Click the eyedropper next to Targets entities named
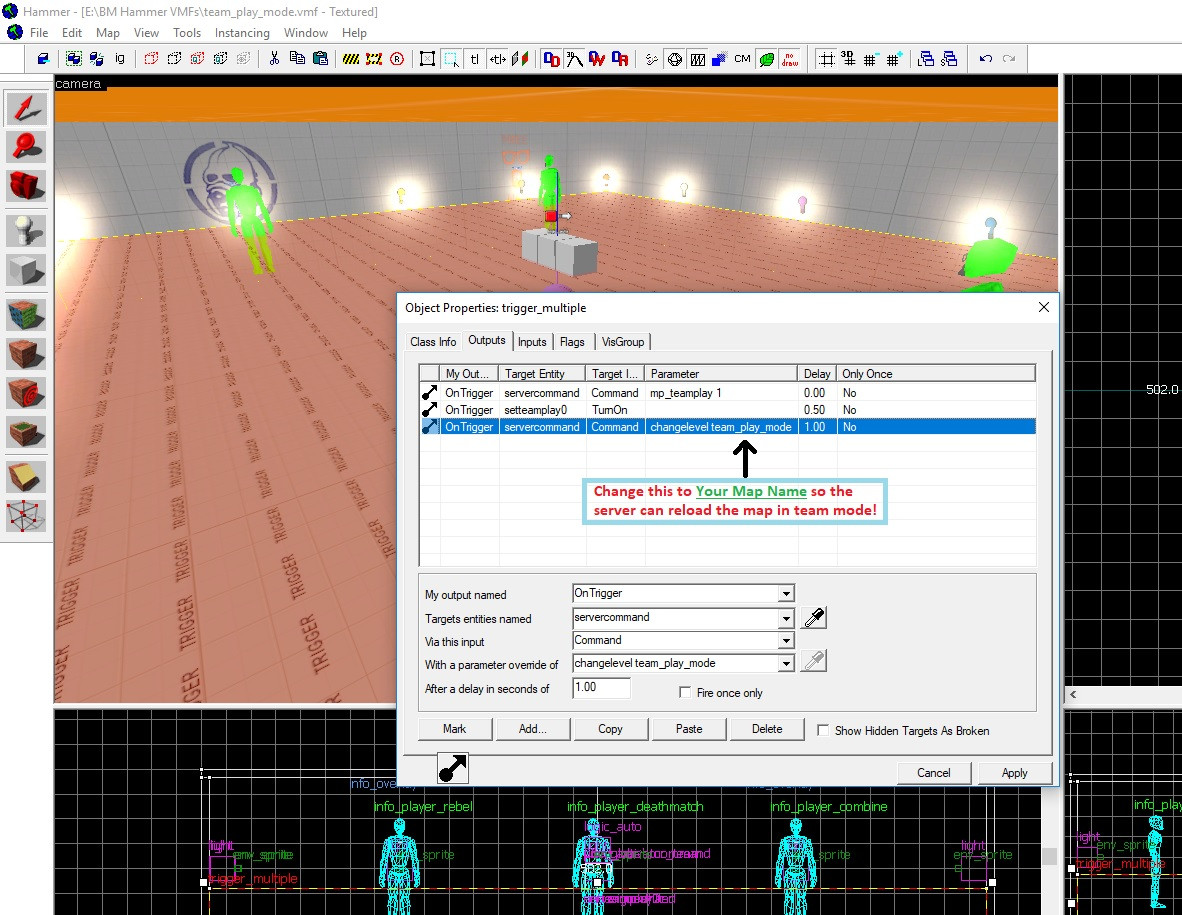Viewport: 1182px width, 915px height. click(814, 619)
